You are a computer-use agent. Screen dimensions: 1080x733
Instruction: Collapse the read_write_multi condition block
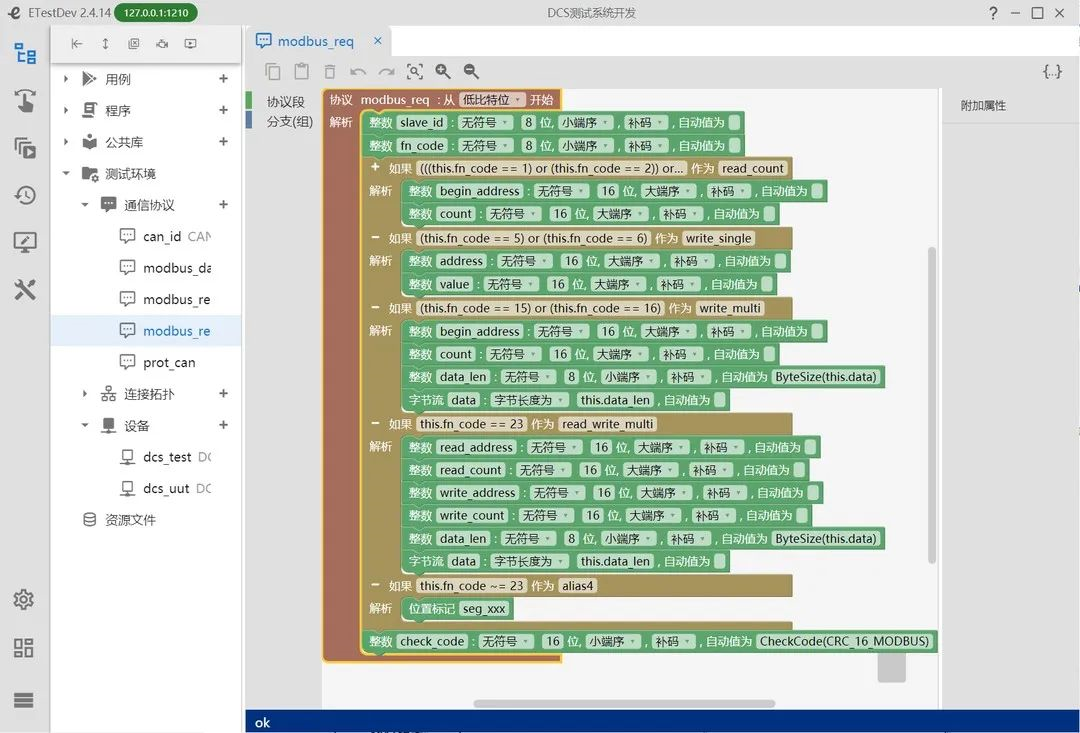point(375,423)
